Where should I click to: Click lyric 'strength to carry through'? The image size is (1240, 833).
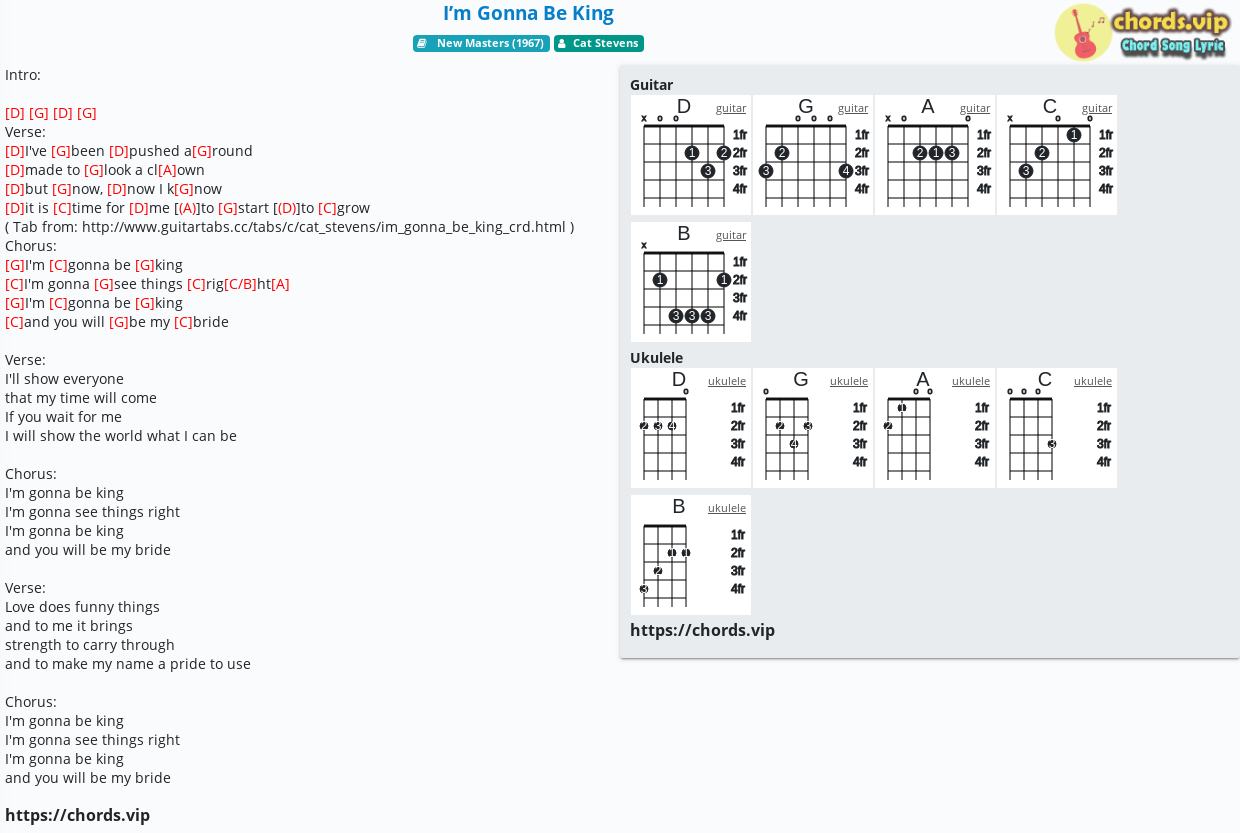coord(90,645)
